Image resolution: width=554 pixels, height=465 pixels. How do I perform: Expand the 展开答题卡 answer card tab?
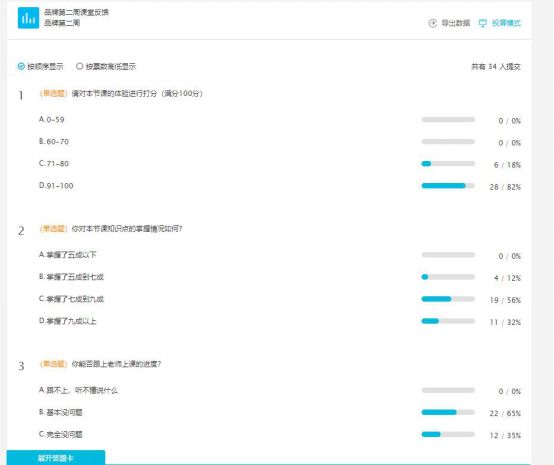(56, 458)
